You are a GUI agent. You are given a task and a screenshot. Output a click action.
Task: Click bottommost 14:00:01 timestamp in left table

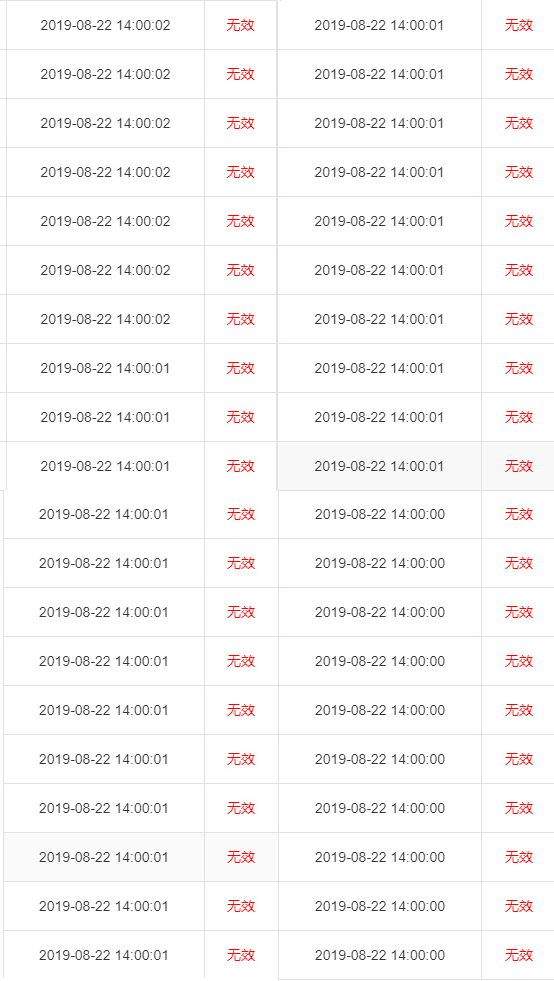(104, 955)
